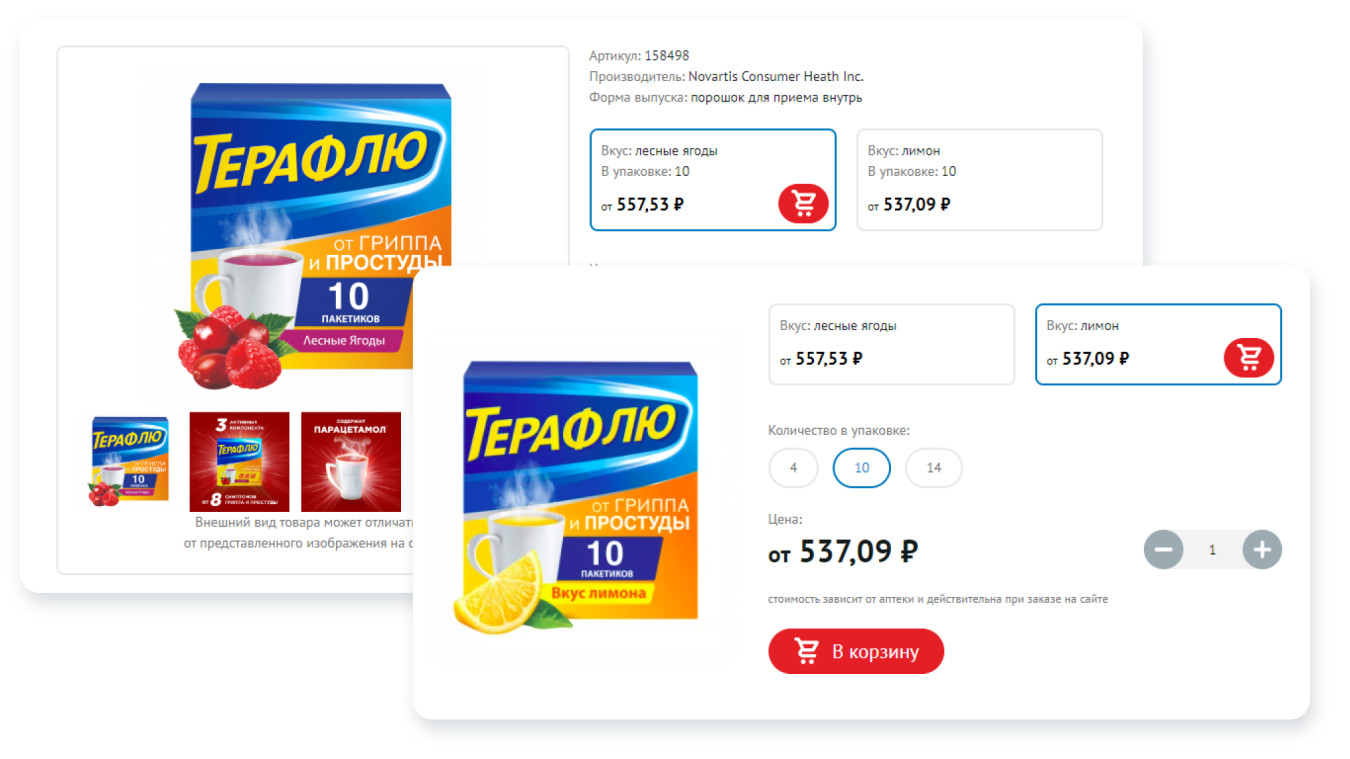Click the Novartis Consumer Heath Inc. manufacturer name
The image size is (1350, 759).
[776, 76]
